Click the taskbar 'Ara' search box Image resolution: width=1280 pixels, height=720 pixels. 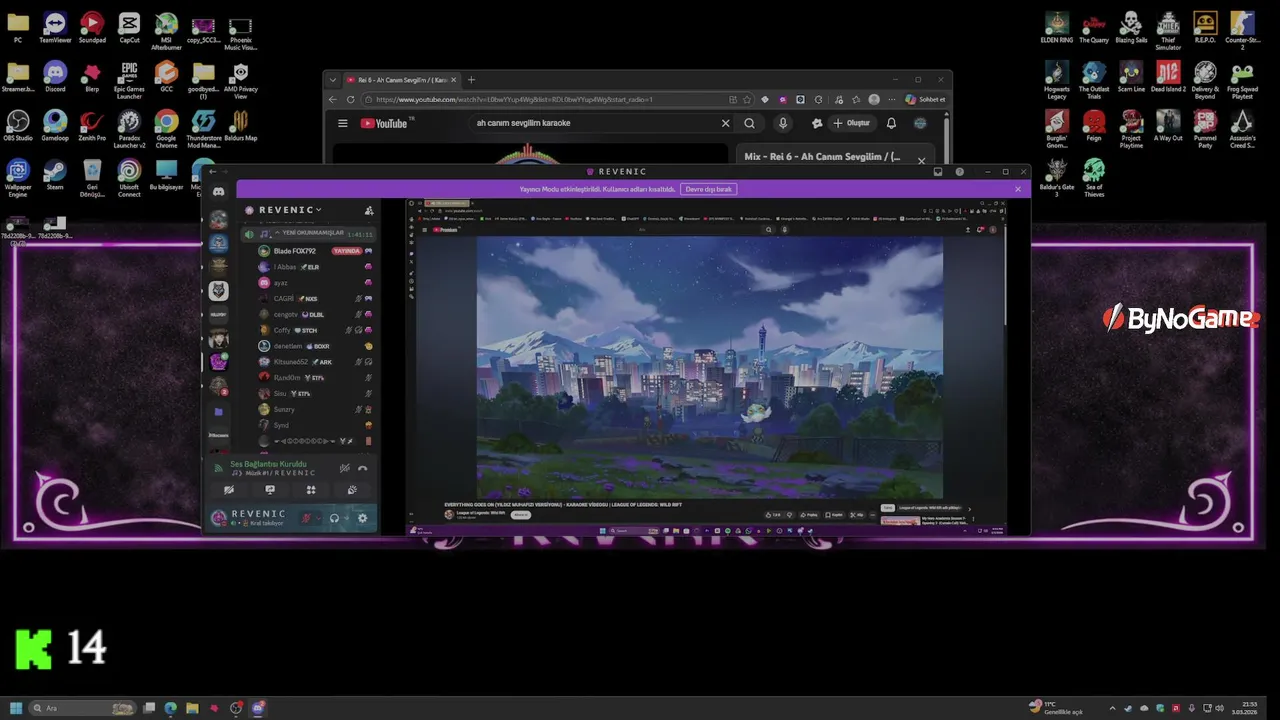click(x=84, y=708)
